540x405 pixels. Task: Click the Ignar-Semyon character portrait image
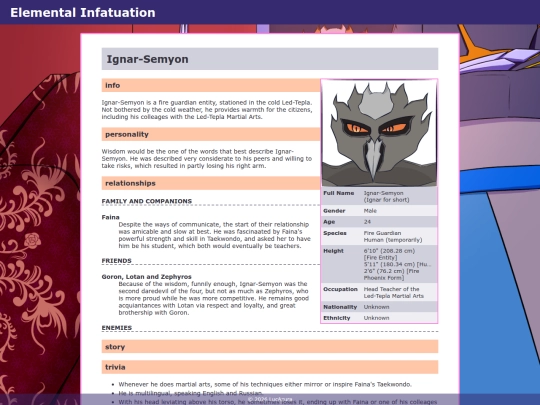[379, 133]
